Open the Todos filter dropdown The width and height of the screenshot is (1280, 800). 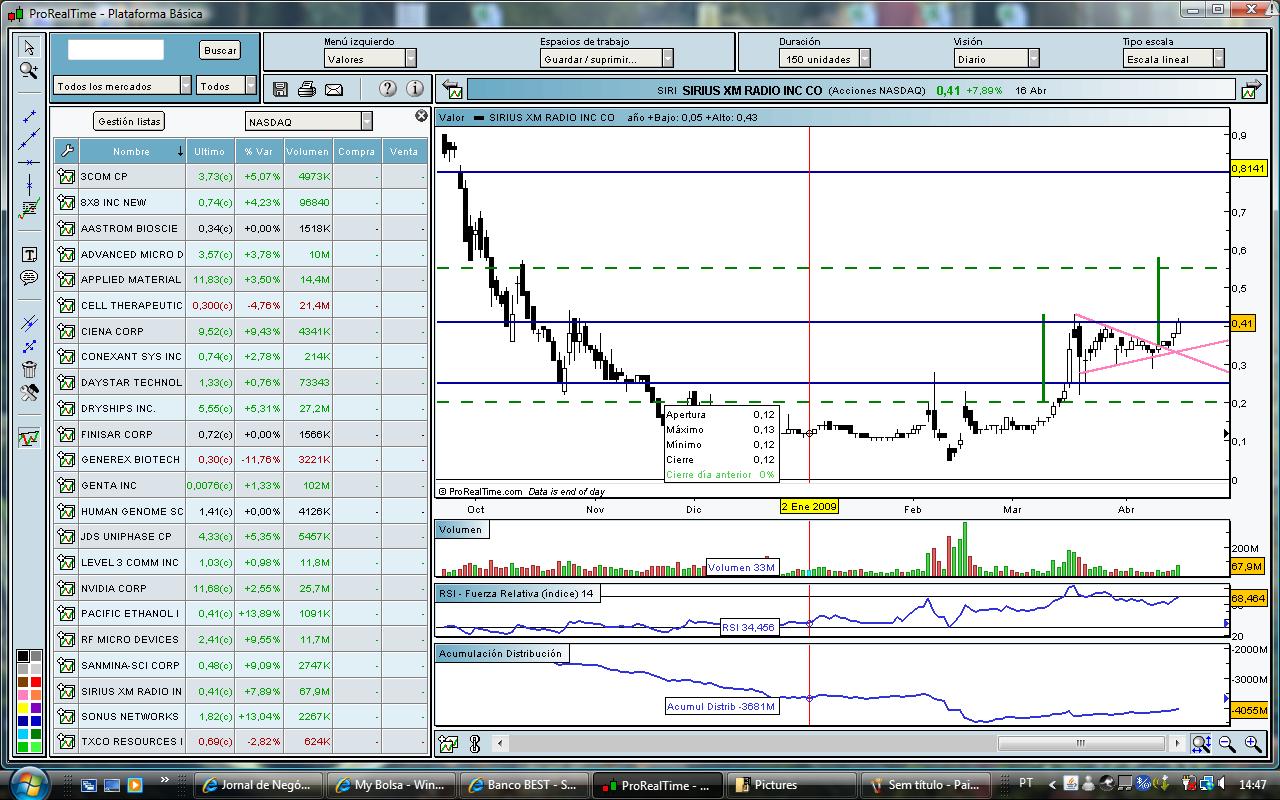click(226, 86)
